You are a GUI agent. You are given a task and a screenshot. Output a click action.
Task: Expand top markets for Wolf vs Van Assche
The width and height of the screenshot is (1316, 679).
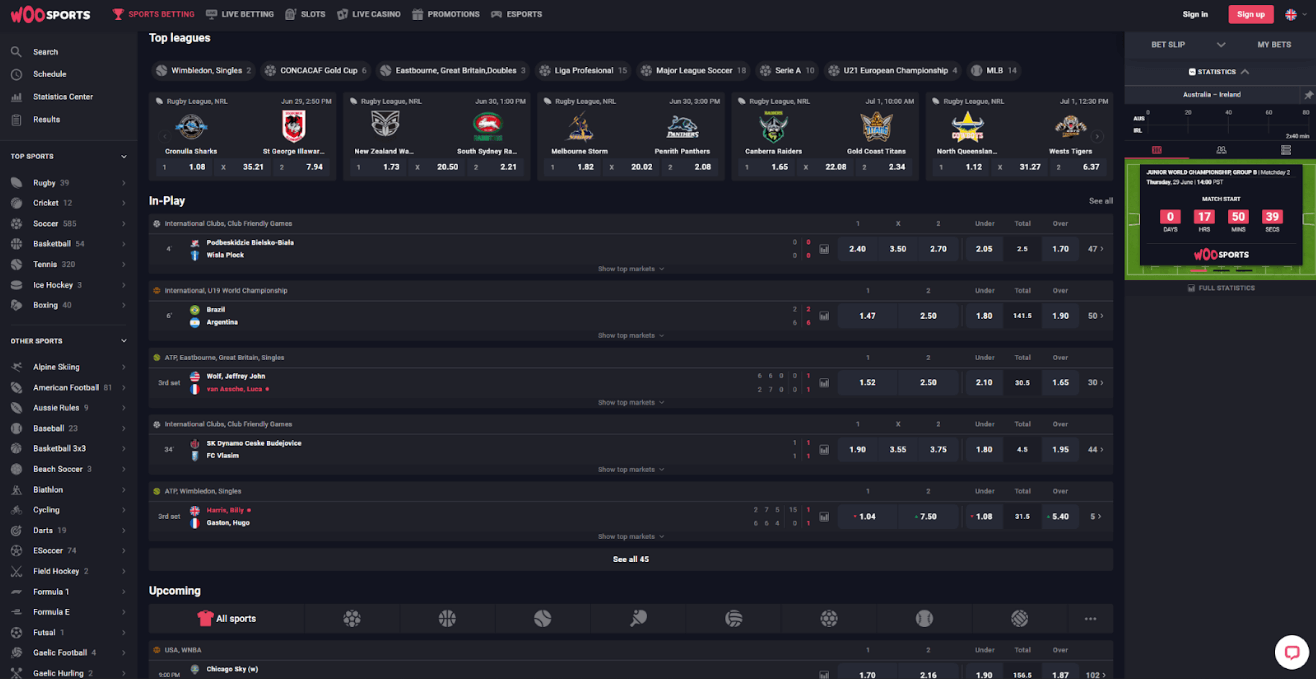click(631, 403)
